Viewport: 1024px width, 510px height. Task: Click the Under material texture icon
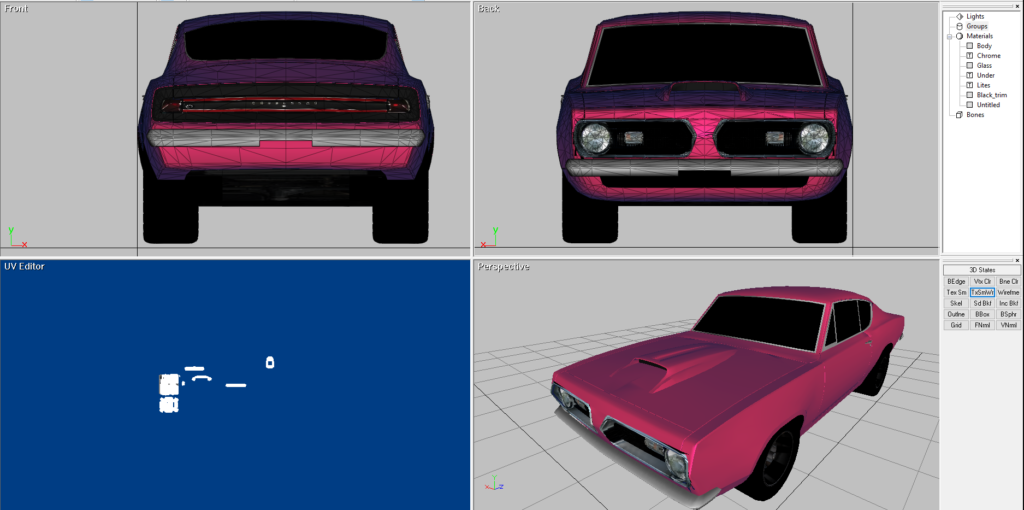[969, 75]
